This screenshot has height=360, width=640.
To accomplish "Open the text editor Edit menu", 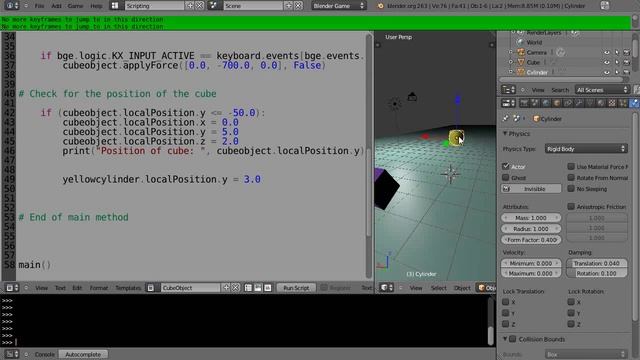I will (77, 288).
